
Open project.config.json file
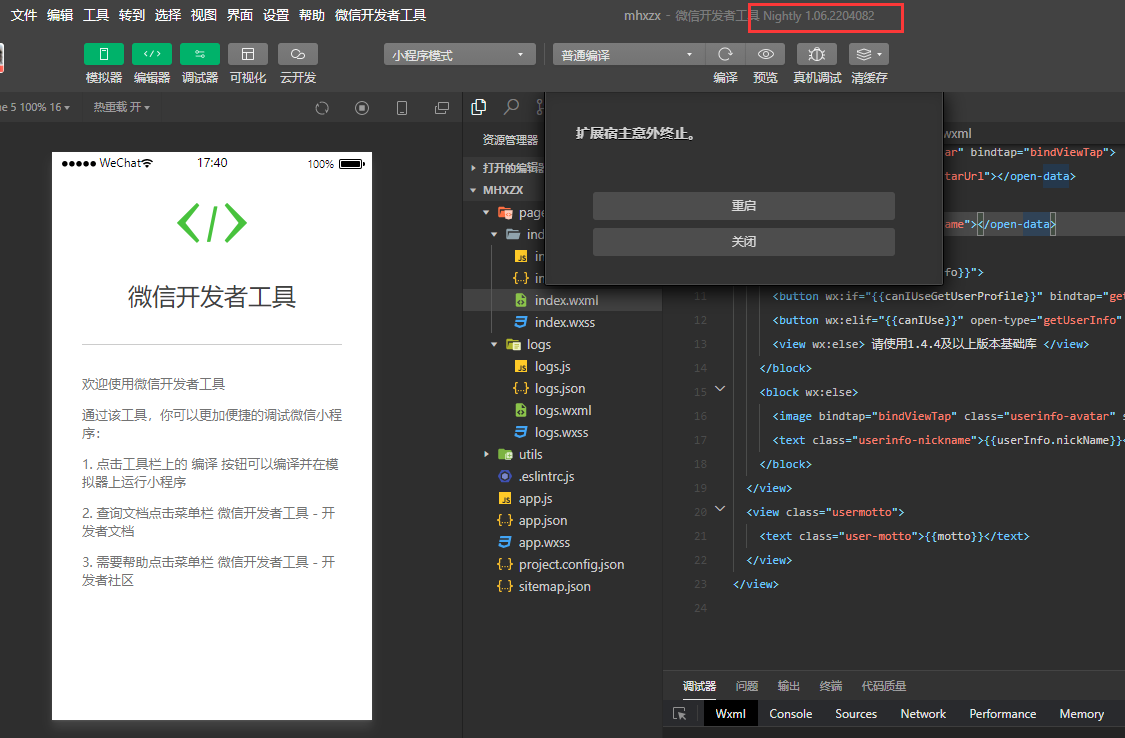[562, 564]
